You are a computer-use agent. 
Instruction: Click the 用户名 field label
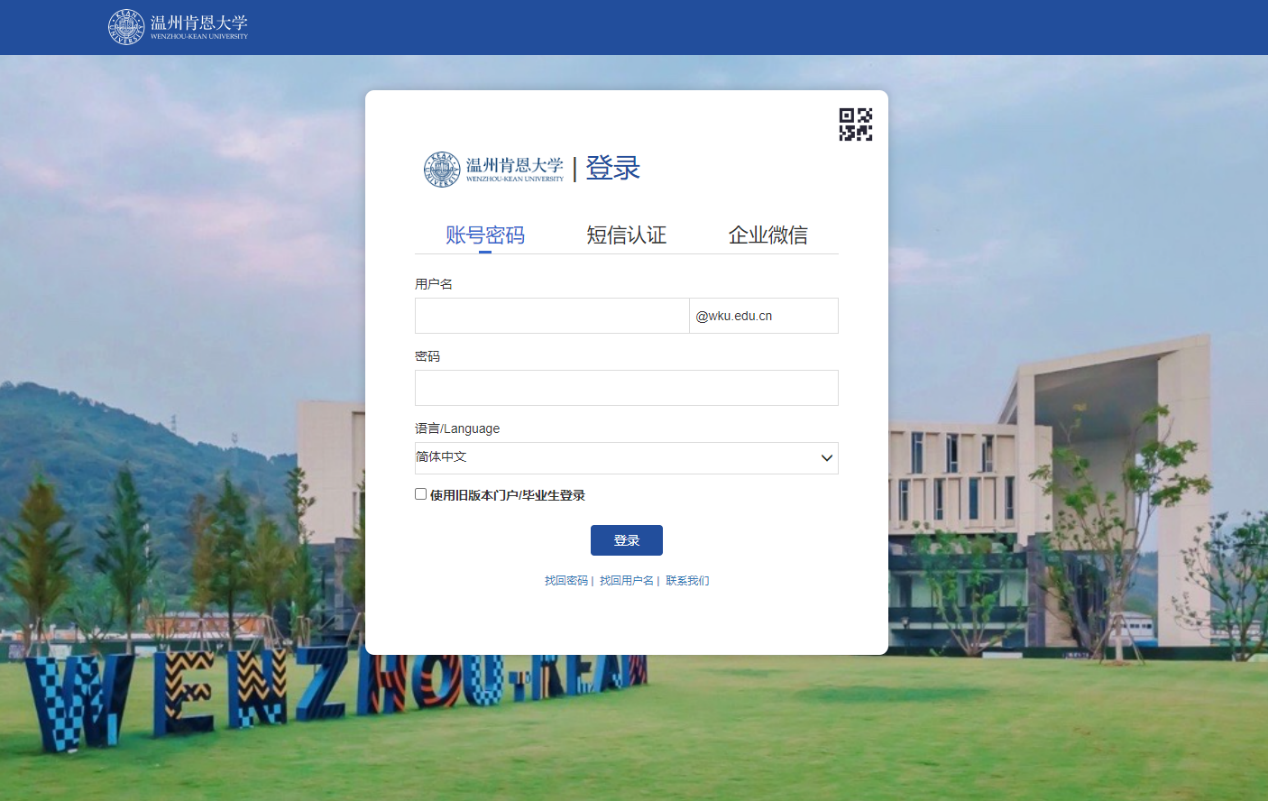pyautogui.click(x=434, y=284)
